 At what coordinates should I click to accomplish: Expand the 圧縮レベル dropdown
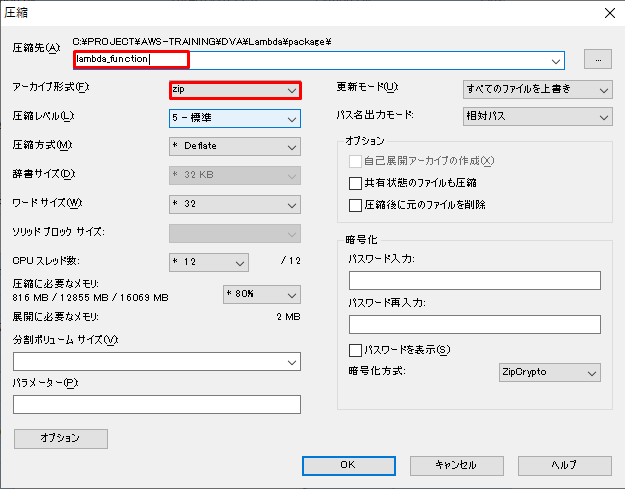[235, 118]
